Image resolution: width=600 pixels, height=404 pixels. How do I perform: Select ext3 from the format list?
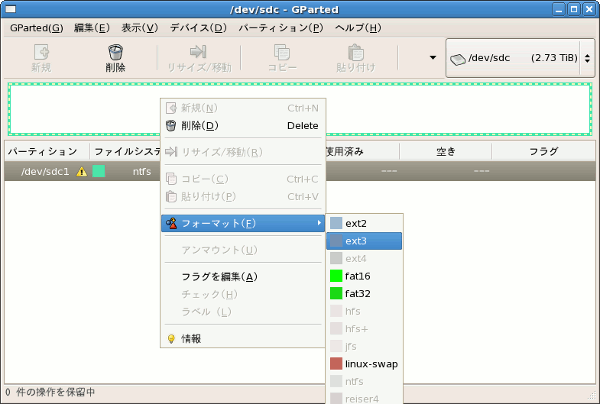364,241
